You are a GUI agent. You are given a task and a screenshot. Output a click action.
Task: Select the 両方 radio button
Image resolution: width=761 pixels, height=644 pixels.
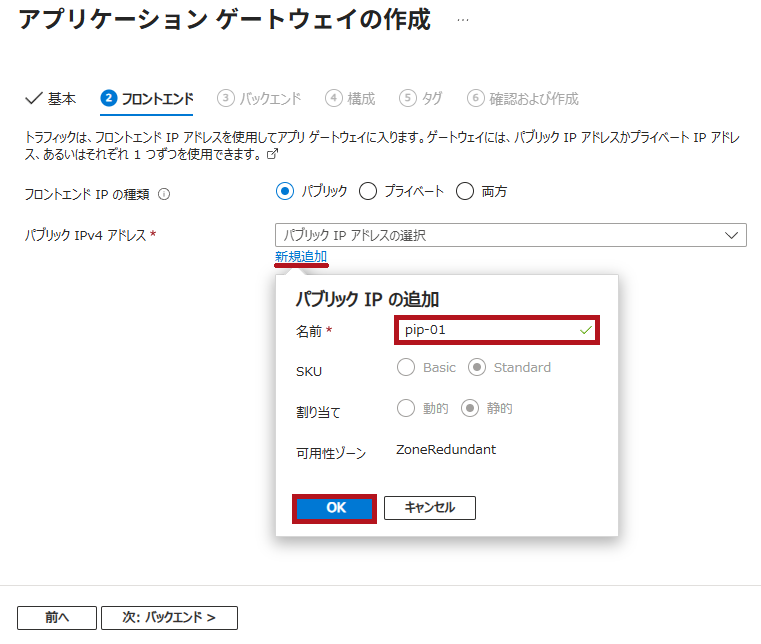(x=464, y=191)
